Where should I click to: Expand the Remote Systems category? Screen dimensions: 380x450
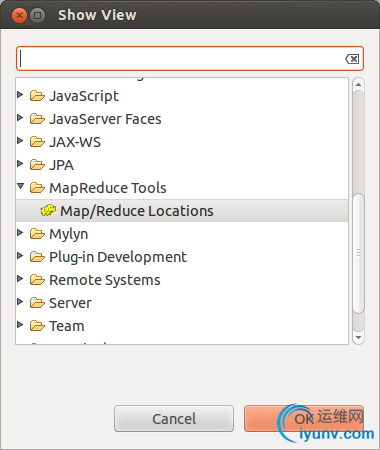pos(20,279)
